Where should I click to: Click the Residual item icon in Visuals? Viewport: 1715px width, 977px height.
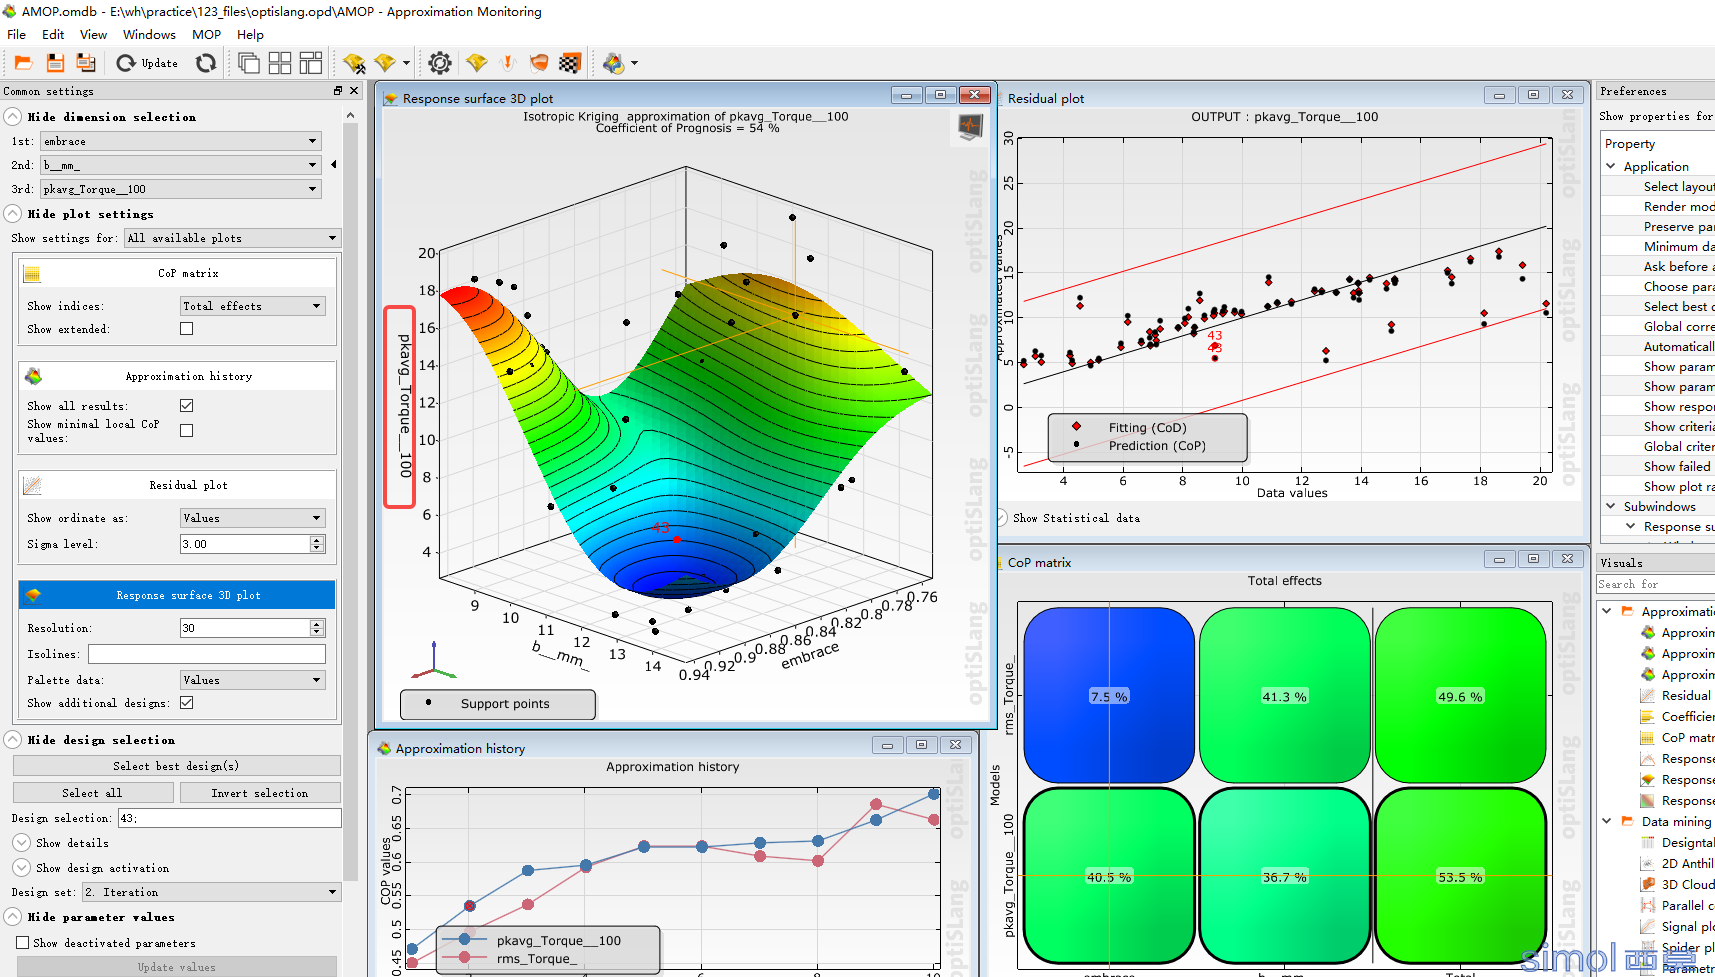click(x=1648, y=696)
